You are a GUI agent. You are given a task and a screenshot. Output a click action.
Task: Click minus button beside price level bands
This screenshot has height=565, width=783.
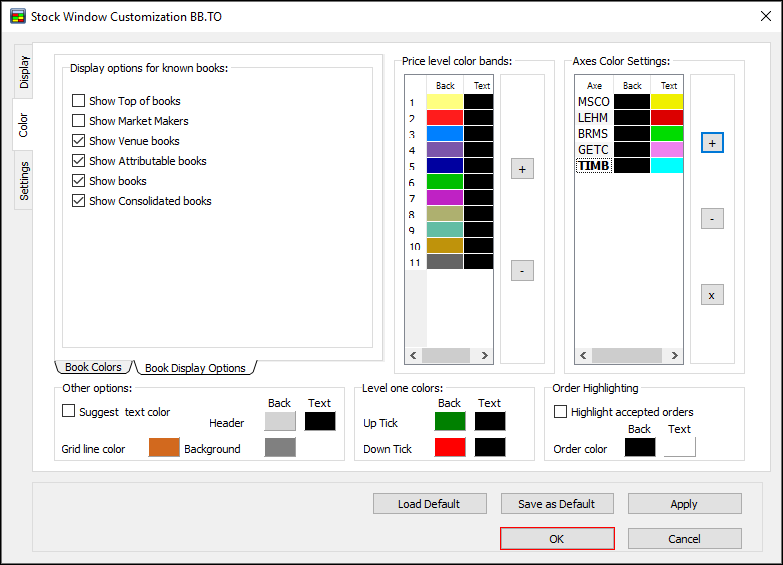click(522, 270)
